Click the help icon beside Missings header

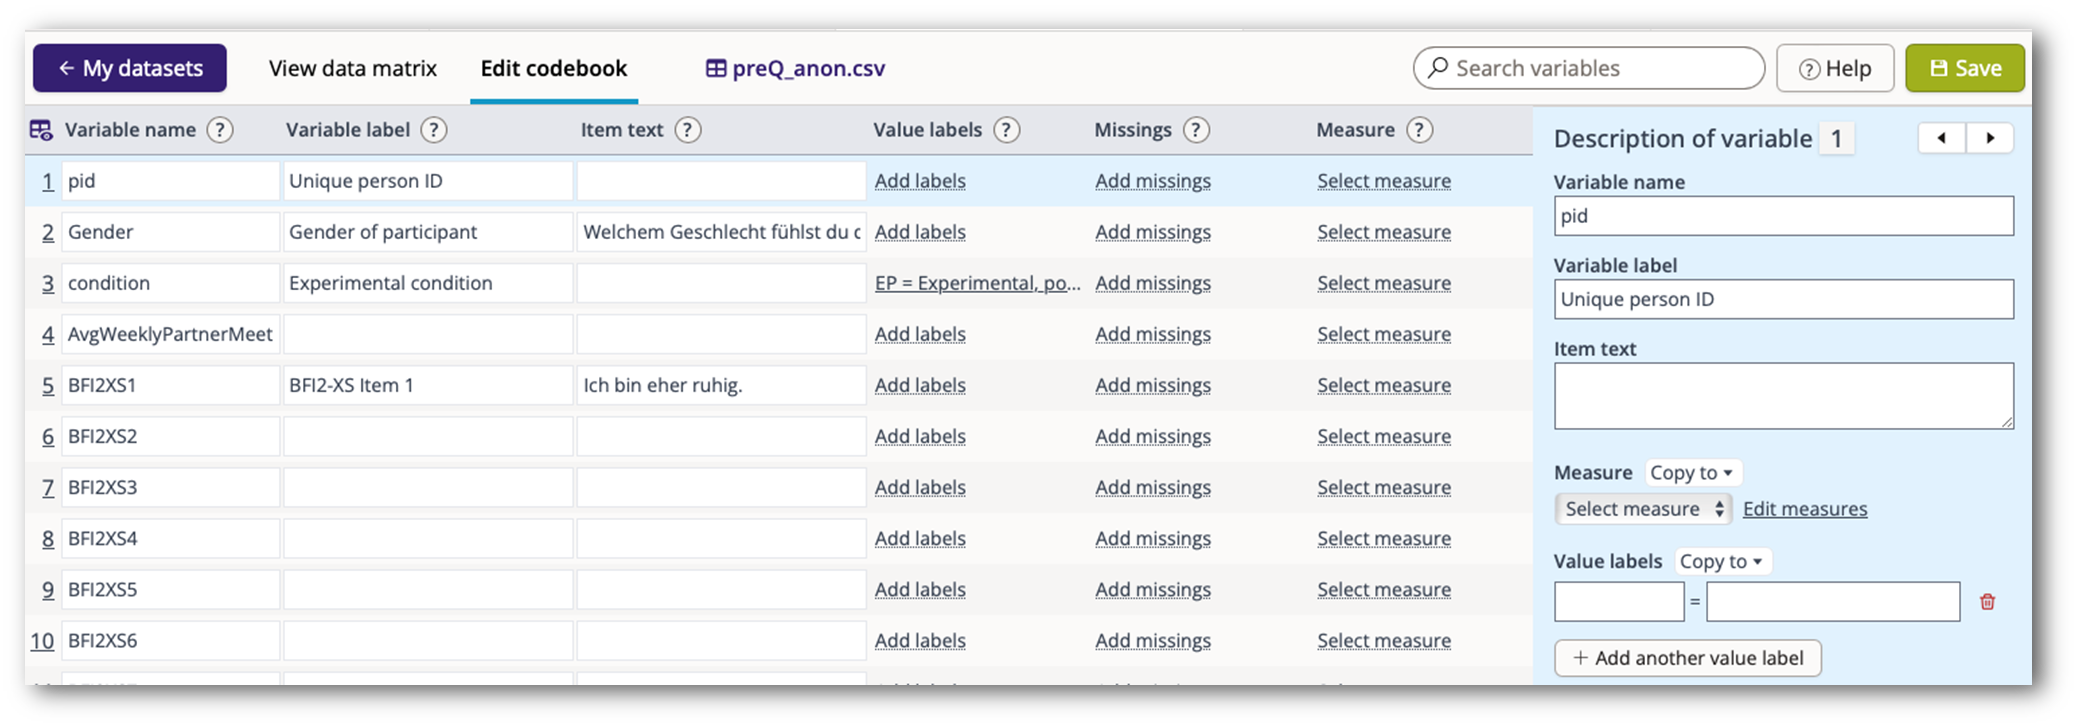[x=1195, y=130]
